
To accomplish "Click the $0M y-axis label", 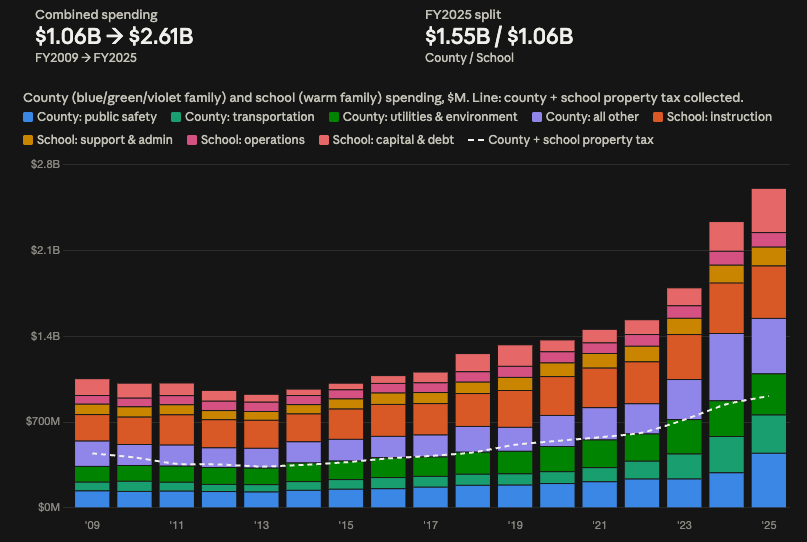I will [x=49, y=508].
